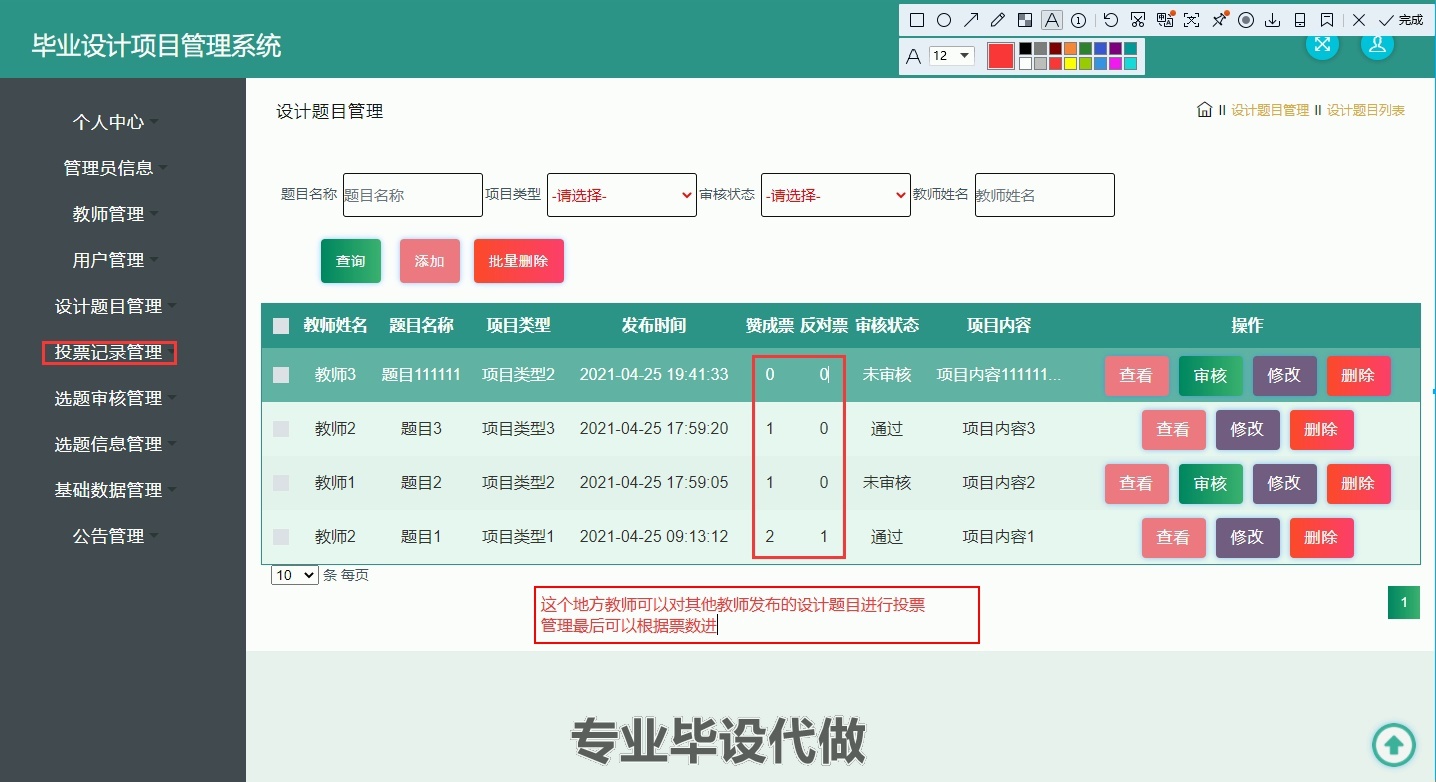Image resolution: width=1436 pixels, height=782 pixels.
Task: Click the OCR text recognition icon
Action: (1191, 20)
